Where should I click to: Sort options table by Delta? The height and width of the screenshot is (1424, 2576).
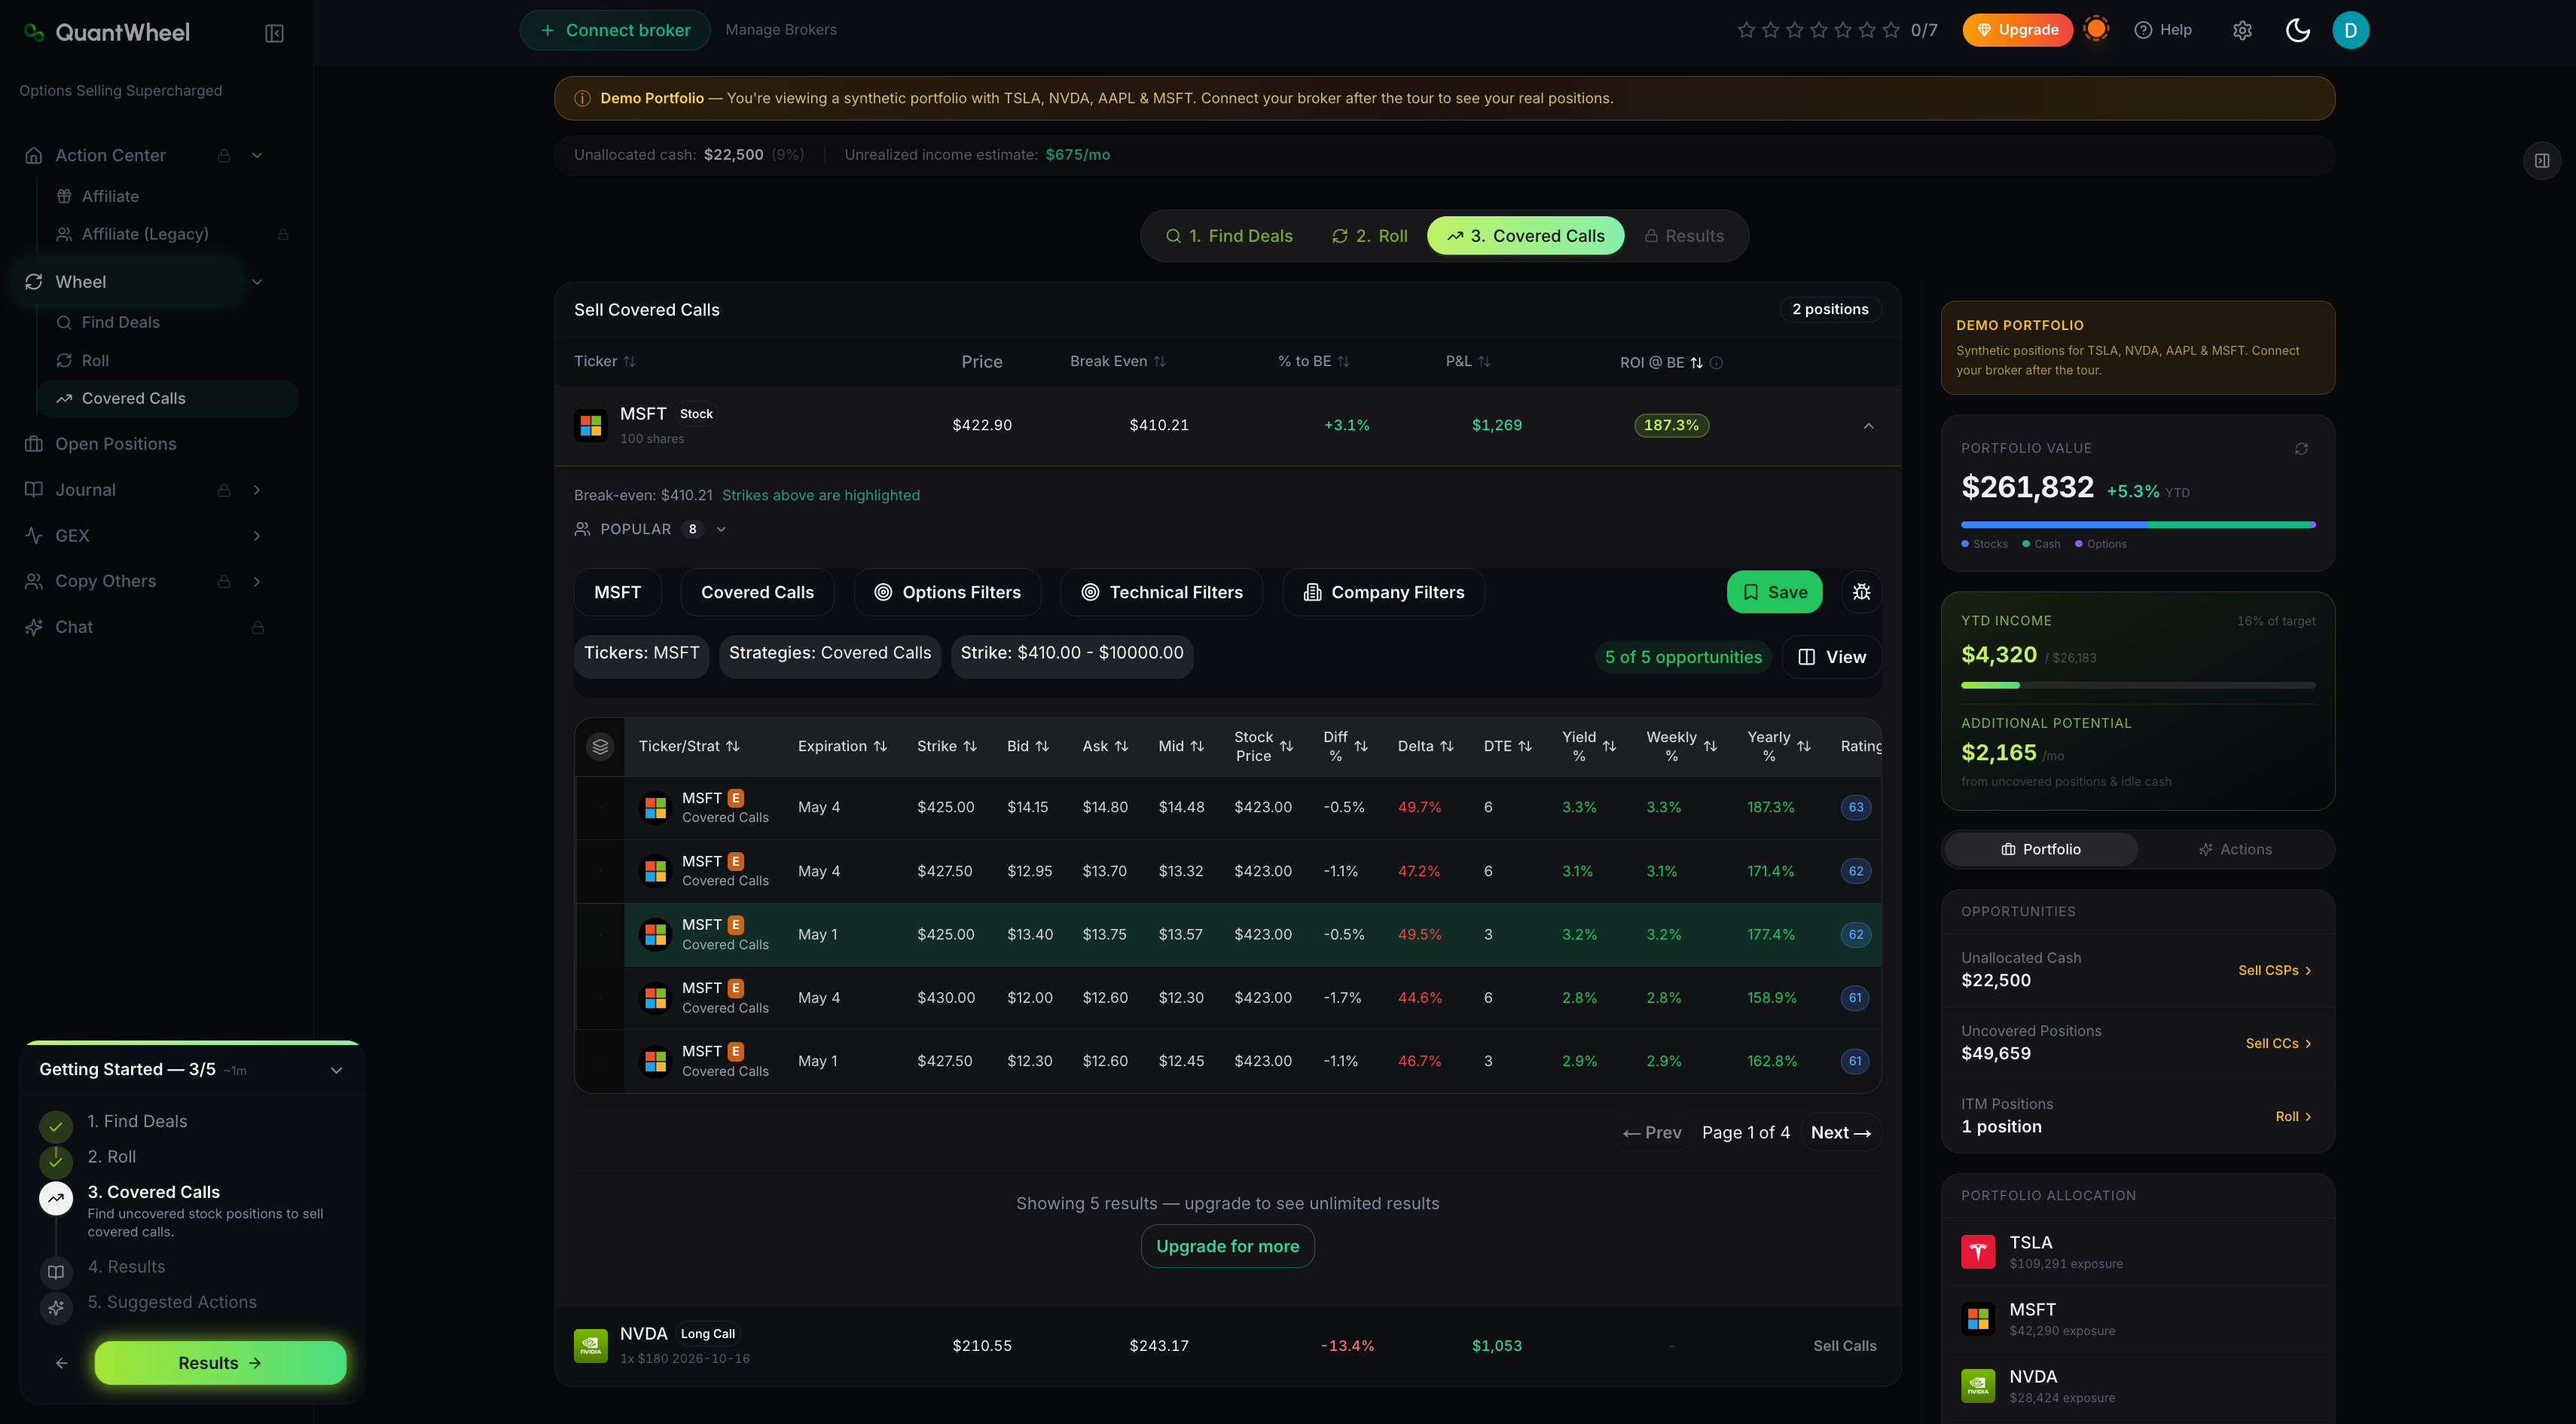pos(1425,746)
